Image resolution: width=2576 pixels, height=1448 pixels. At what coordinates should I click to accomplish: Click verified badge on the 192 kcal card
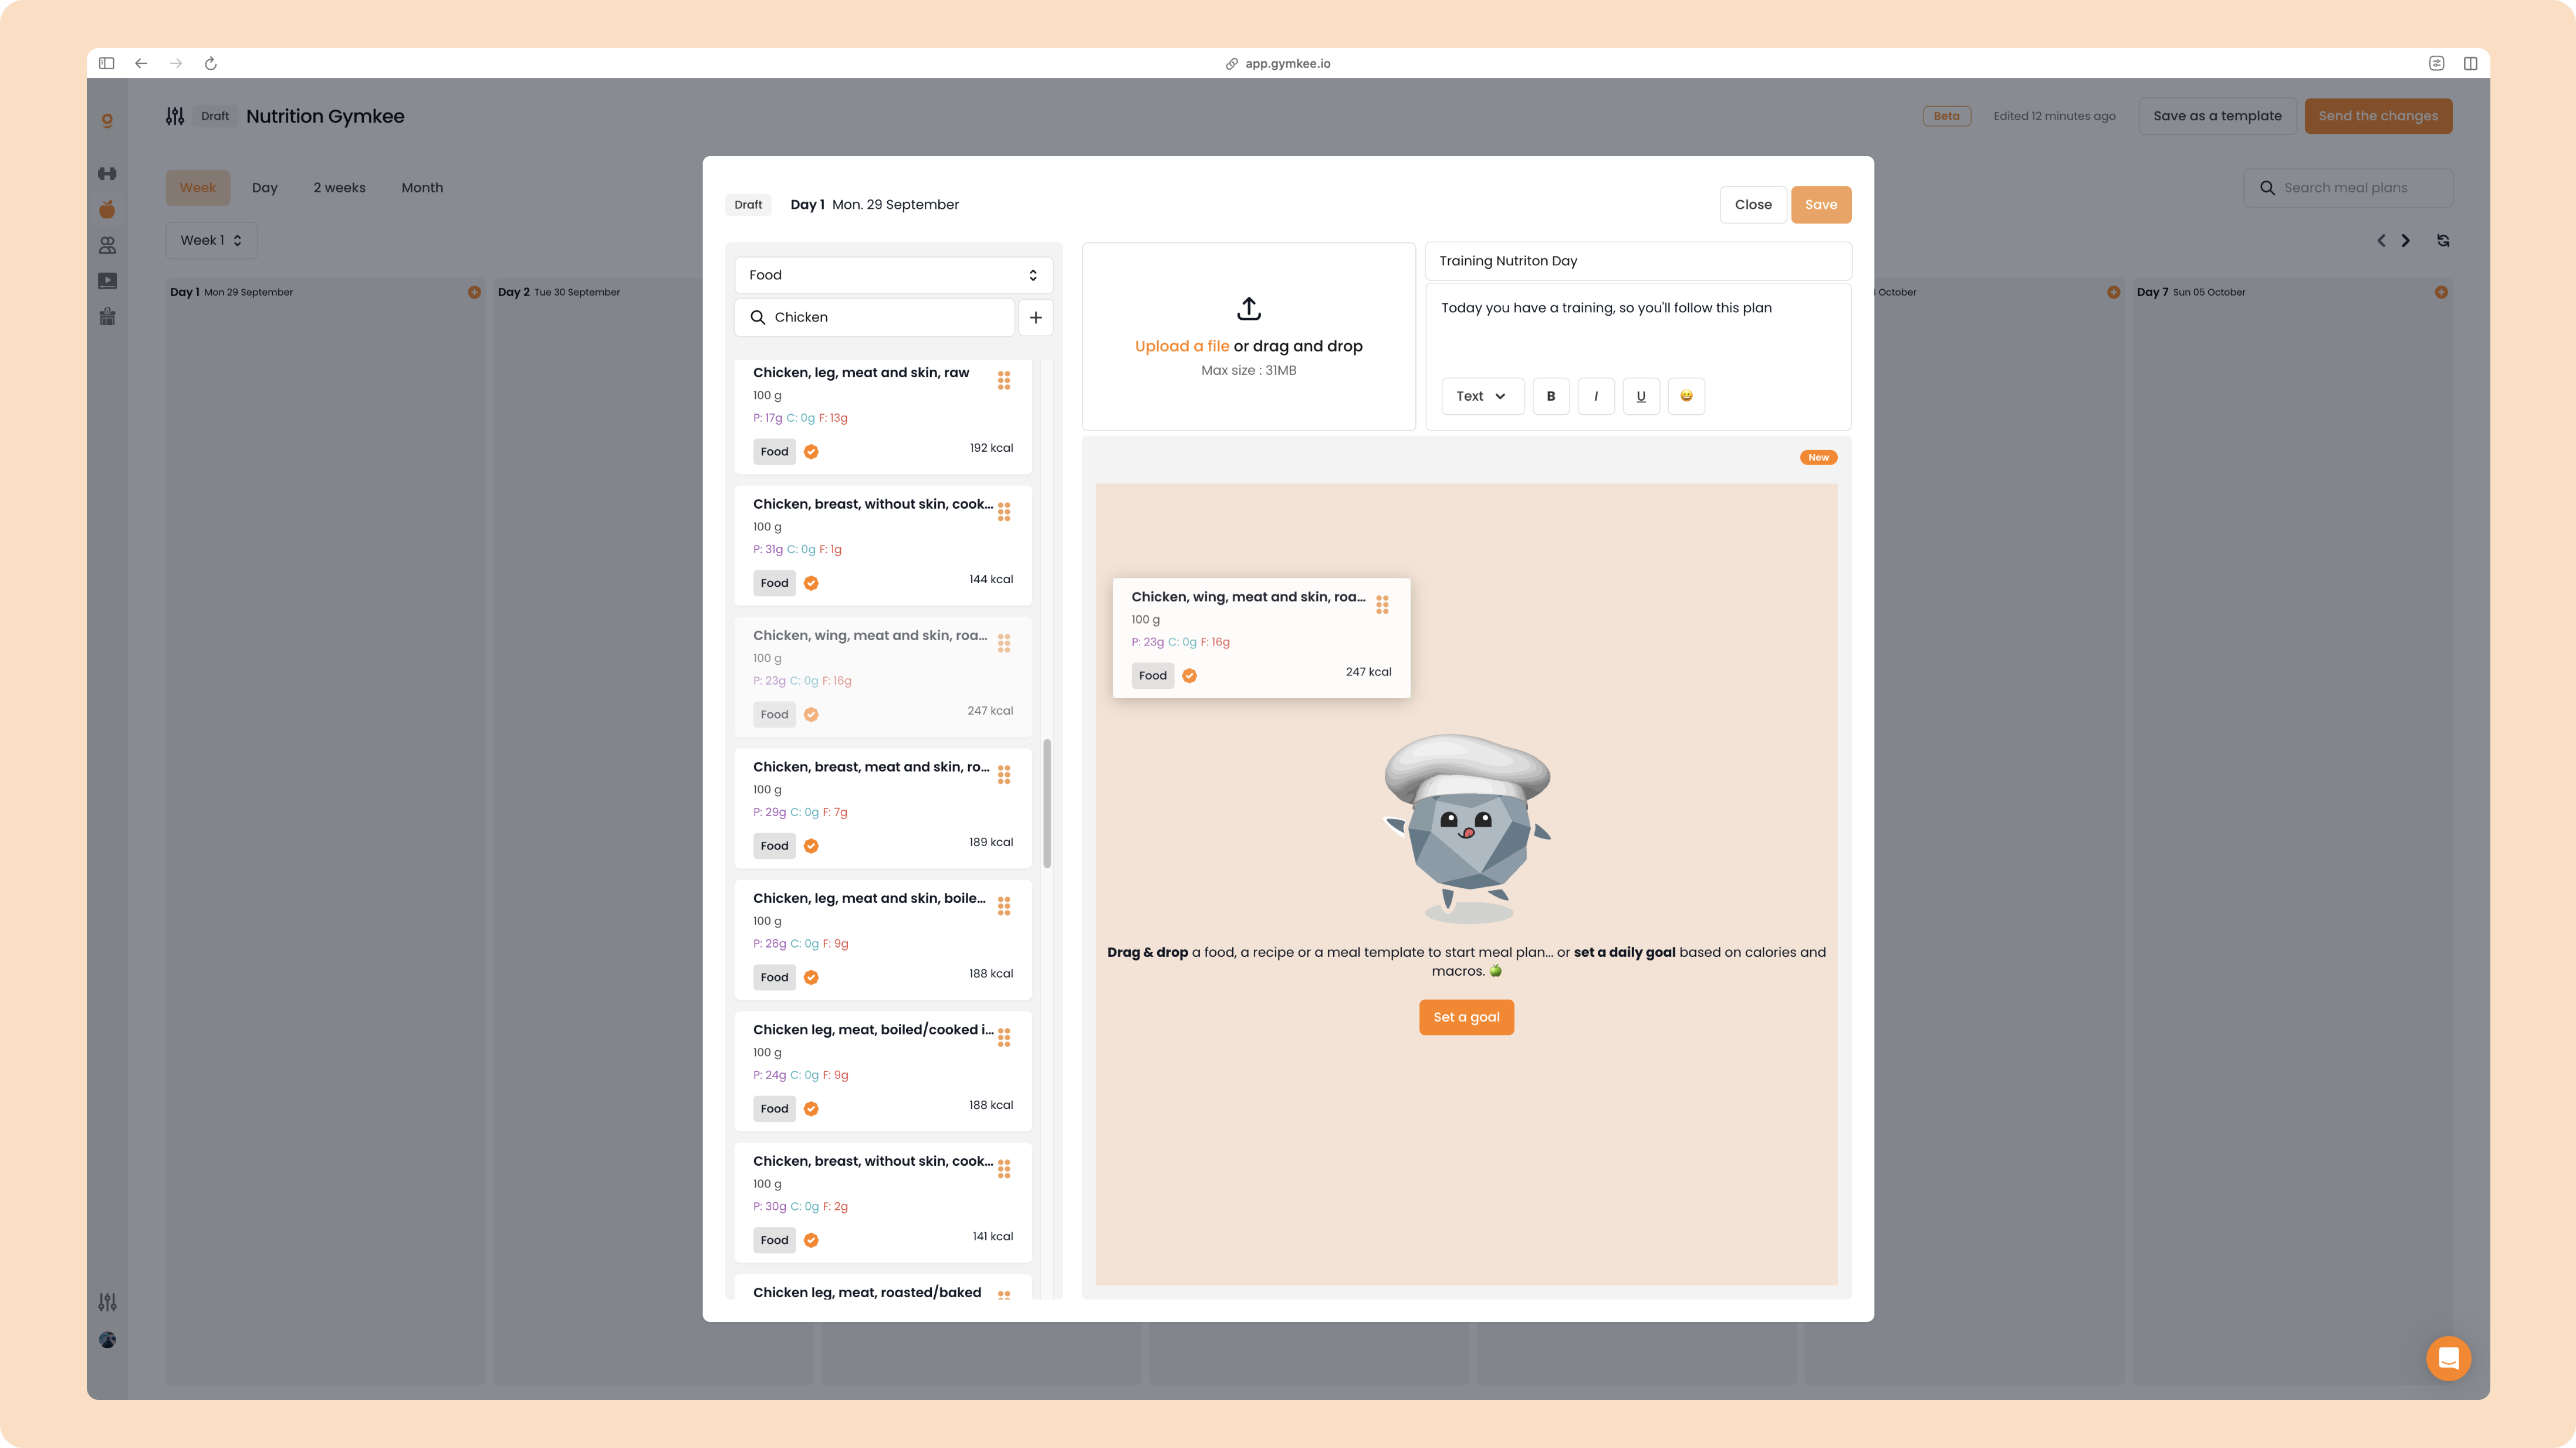(x=811, y=452)
